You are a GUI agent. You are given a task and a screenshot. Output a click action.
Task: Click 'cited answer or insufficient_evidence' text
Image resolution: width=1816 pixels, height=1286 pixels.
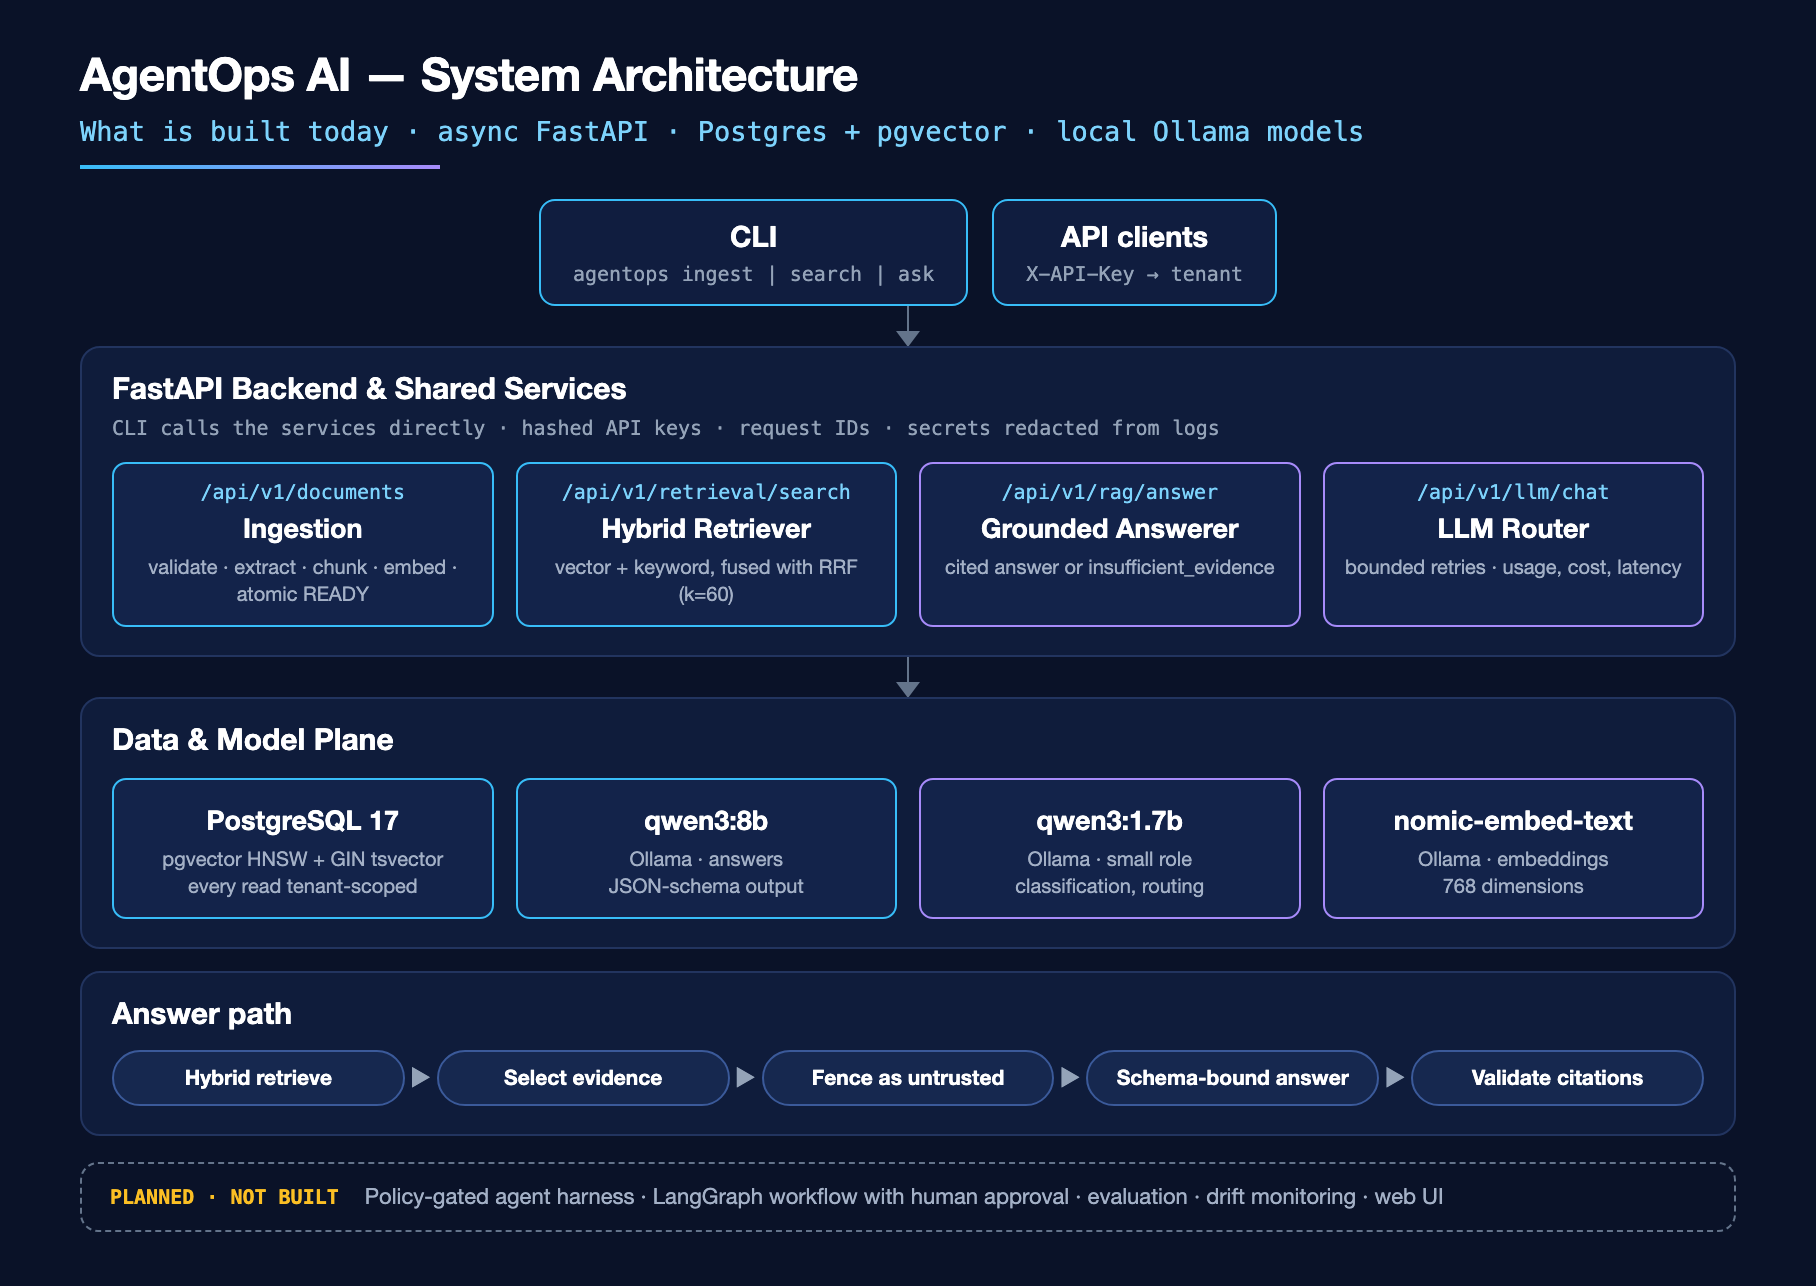tap(1110, 567)
